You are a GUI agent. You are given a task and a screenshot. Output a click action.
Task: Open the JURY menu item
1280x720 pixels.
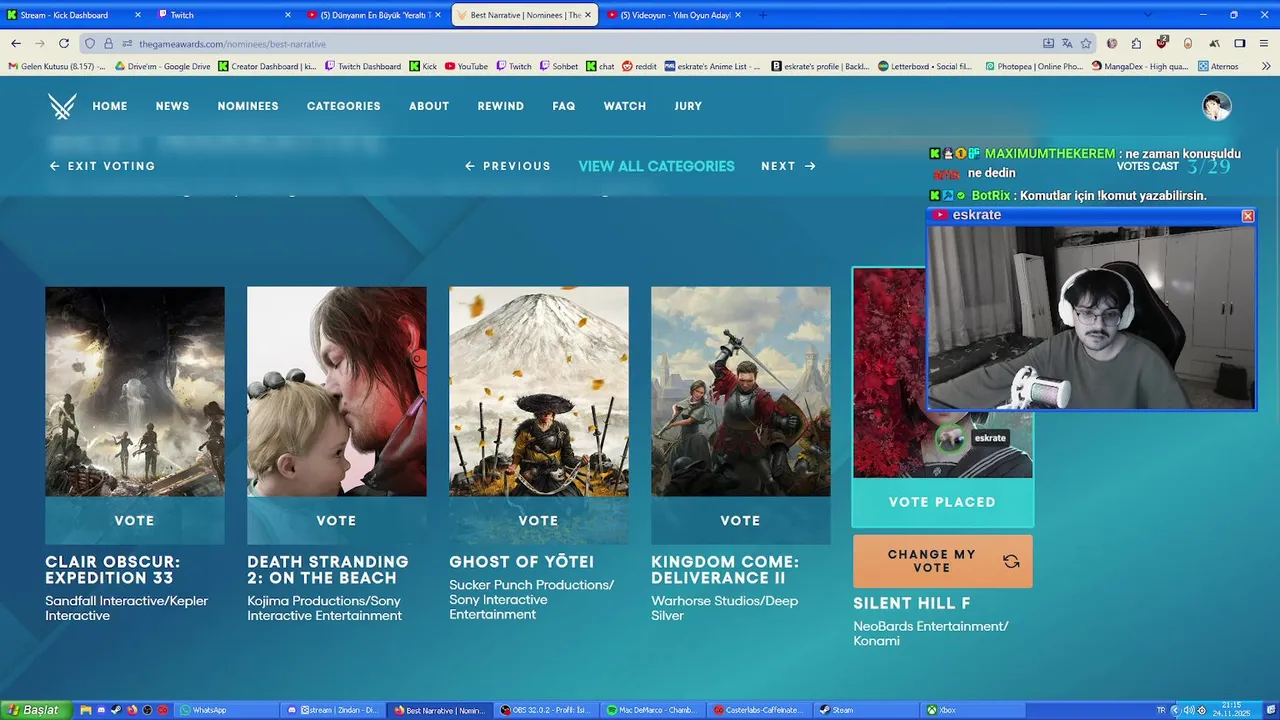(x=688, y=106)
